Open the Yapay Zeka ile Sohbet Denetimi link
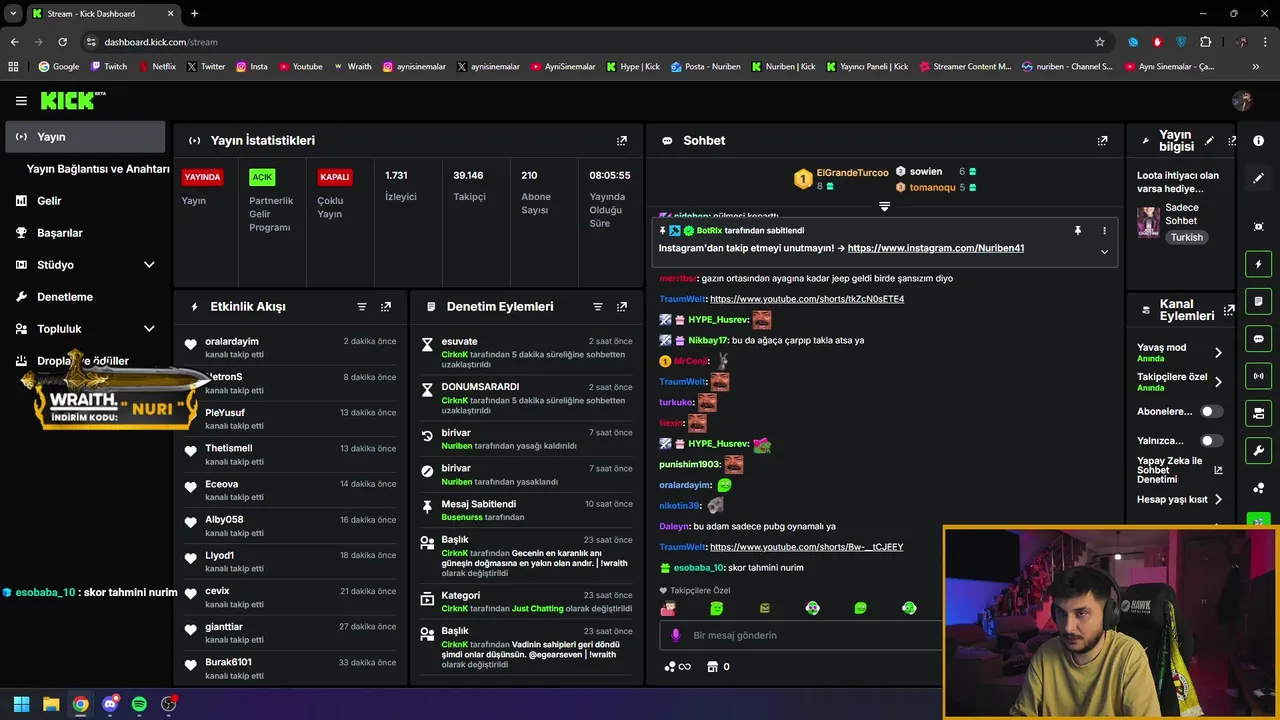This screenshot has height=720, width=1280. pos(1179,470)
